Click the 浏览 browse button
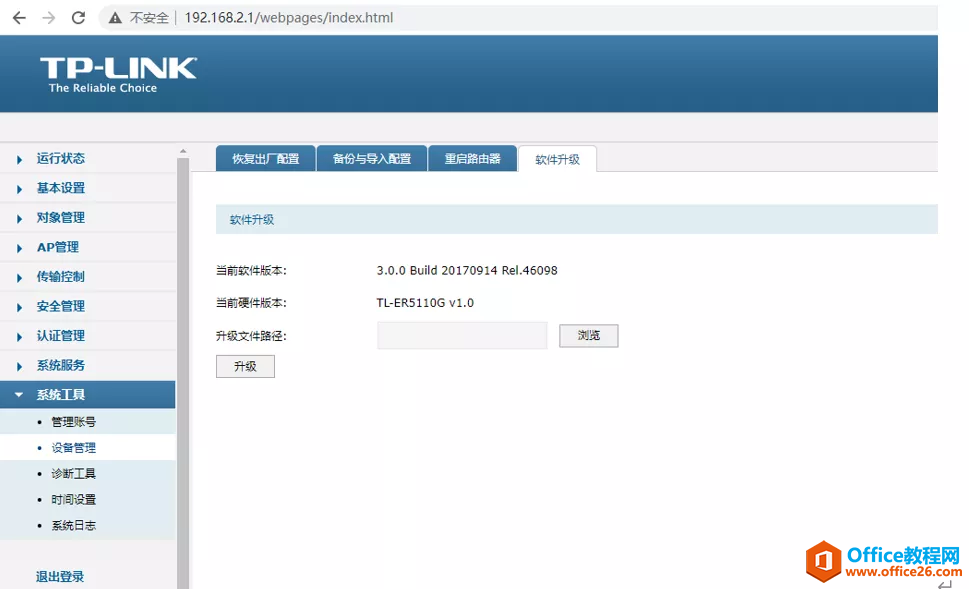This screenshot has width=969, height=589. 588,336
